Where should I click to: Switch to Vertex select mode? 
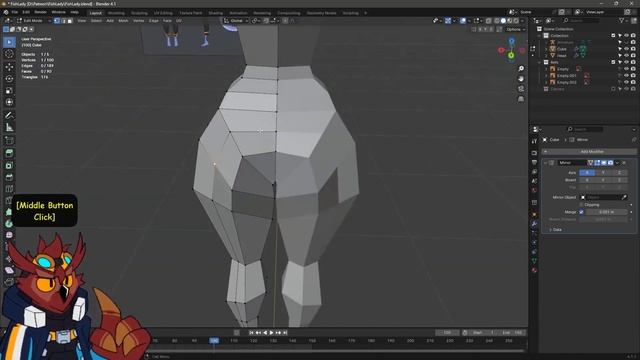coord(57,20)
